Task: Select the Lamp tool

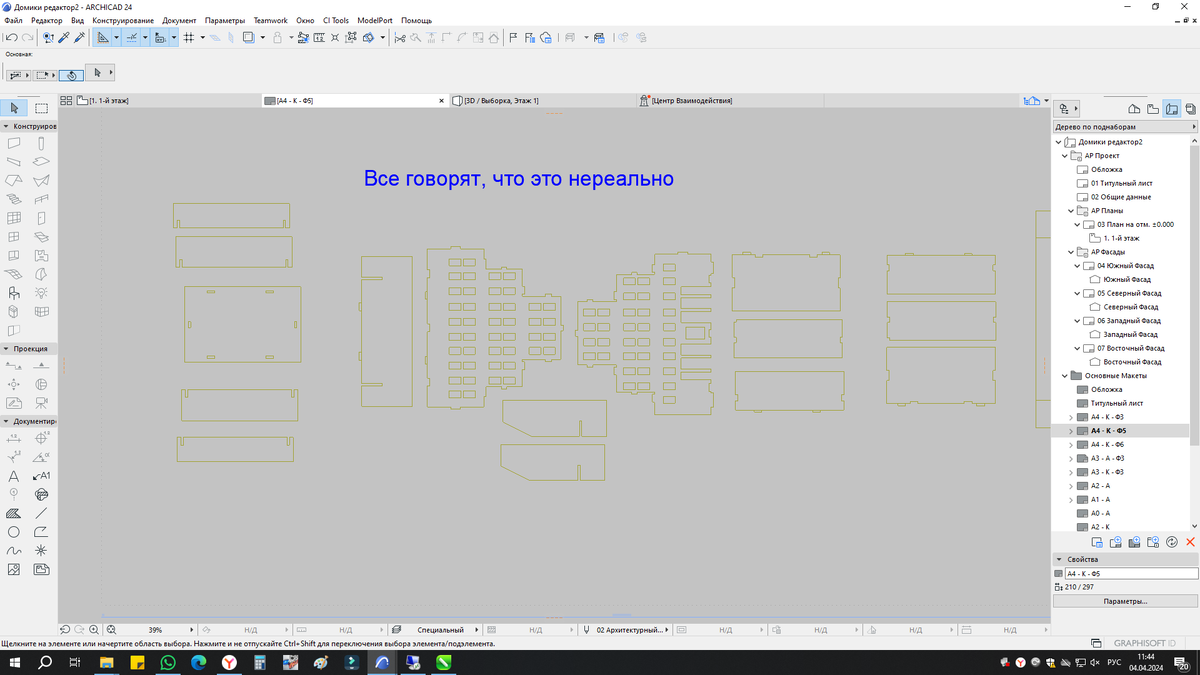Action: (x=41, y=293)
